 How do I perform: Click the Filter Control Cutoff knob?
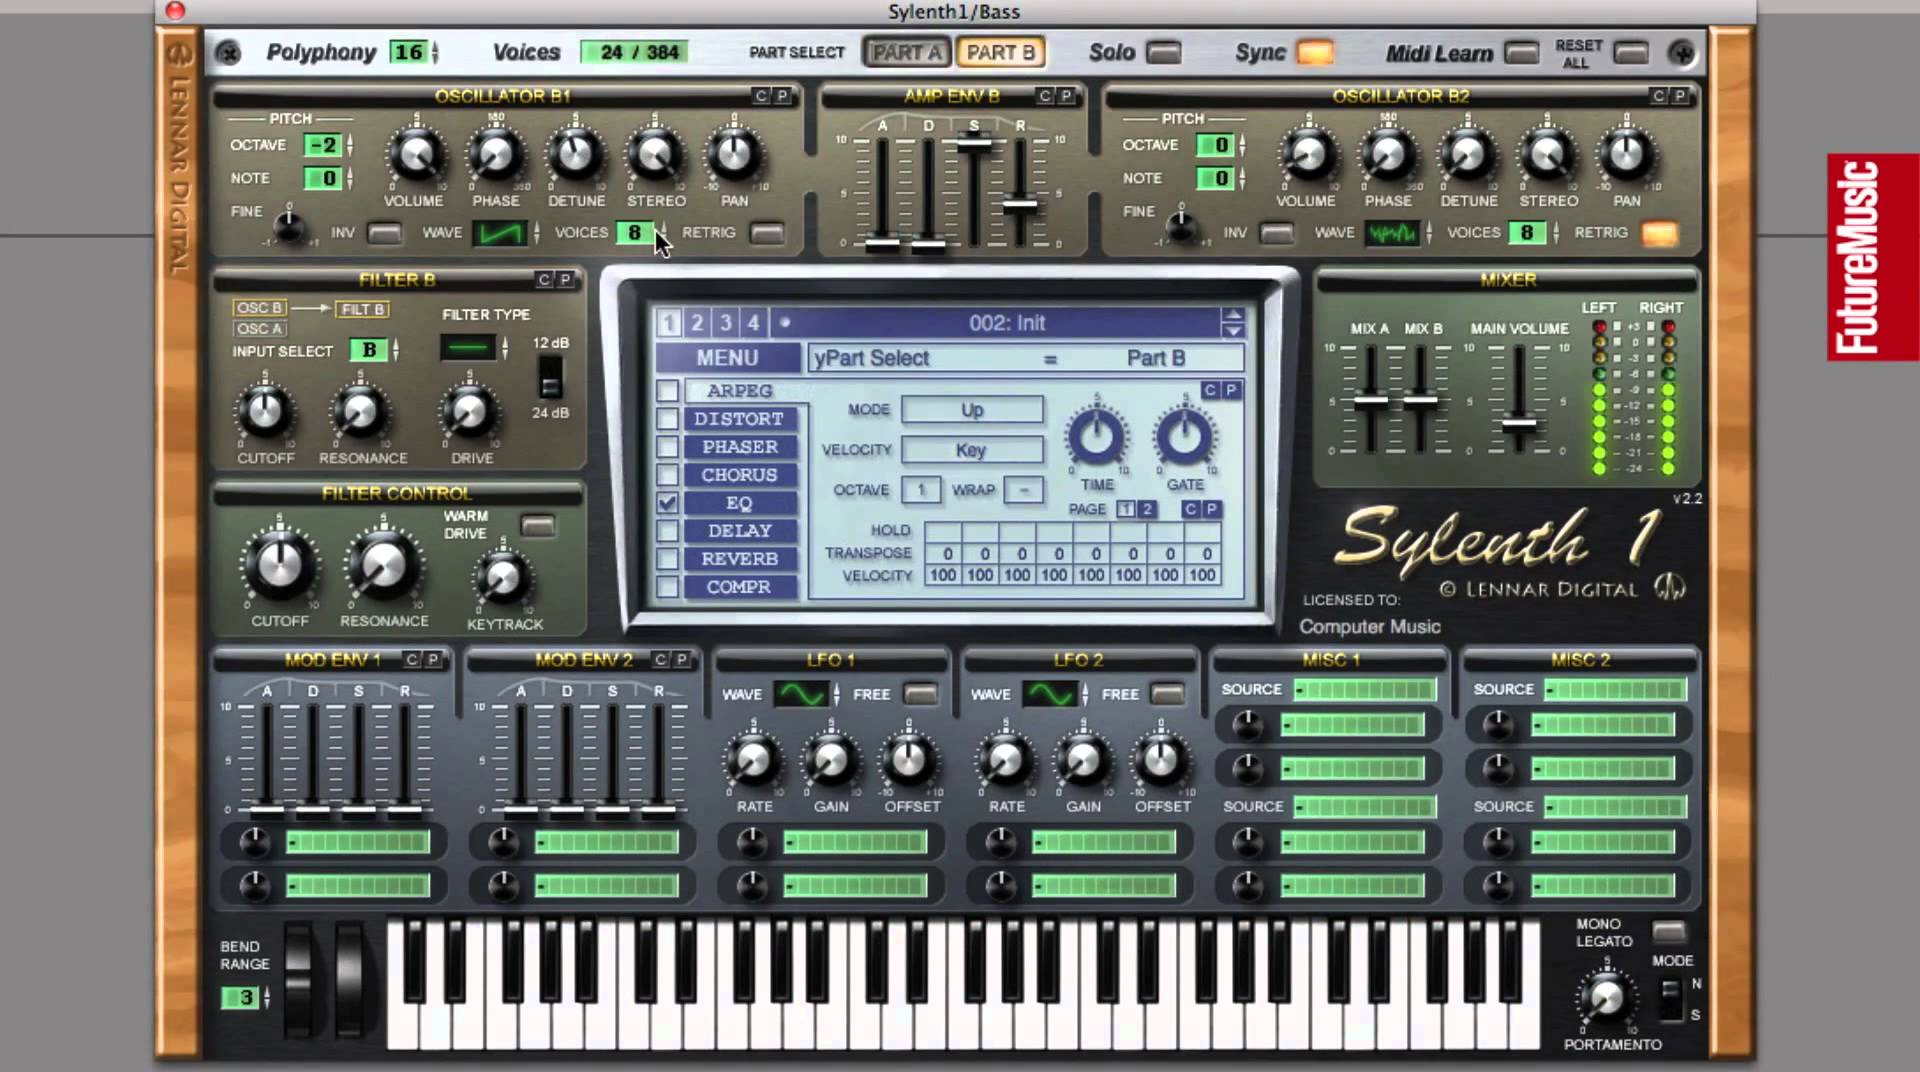(x=280, y=566)
